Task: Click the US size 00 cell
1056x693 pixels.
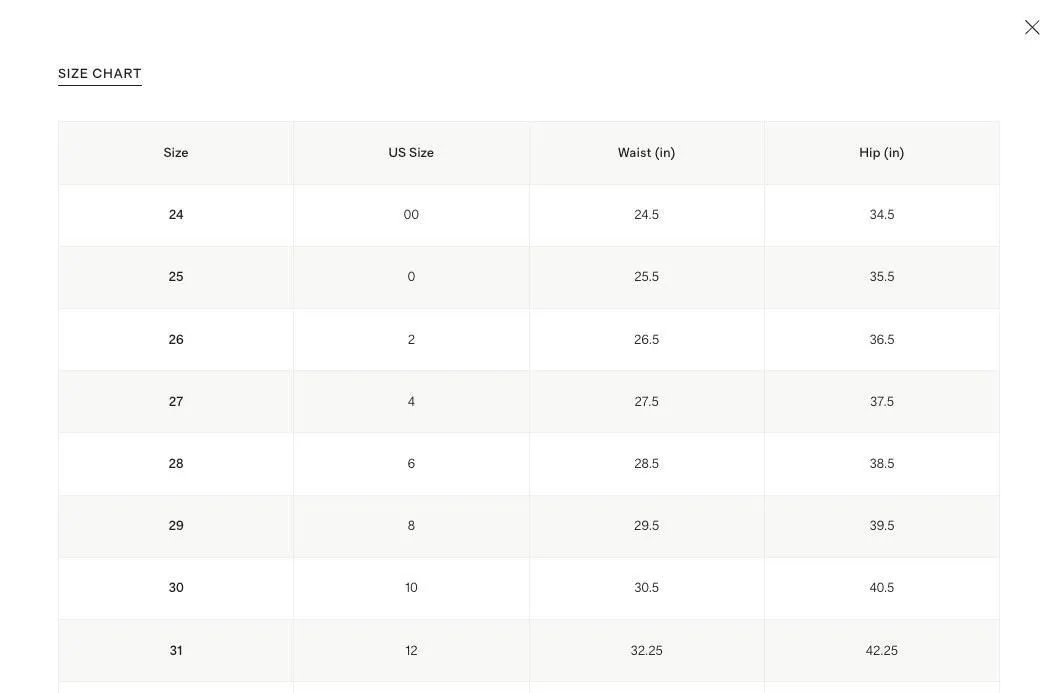Action: coord(411,215)
